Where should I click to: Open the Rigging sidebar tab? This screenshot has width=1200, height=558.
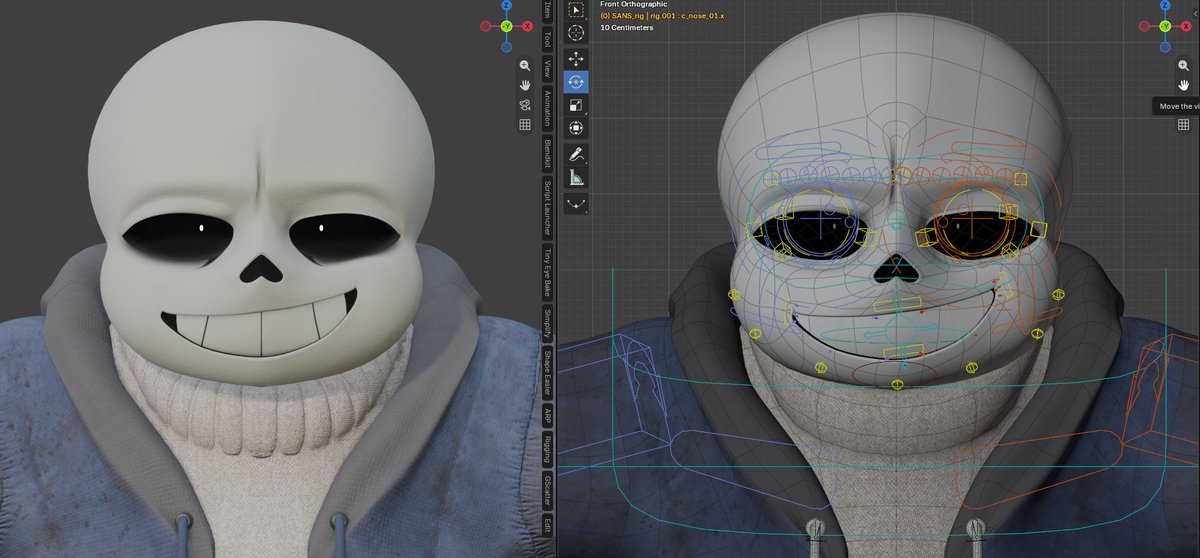547,449
